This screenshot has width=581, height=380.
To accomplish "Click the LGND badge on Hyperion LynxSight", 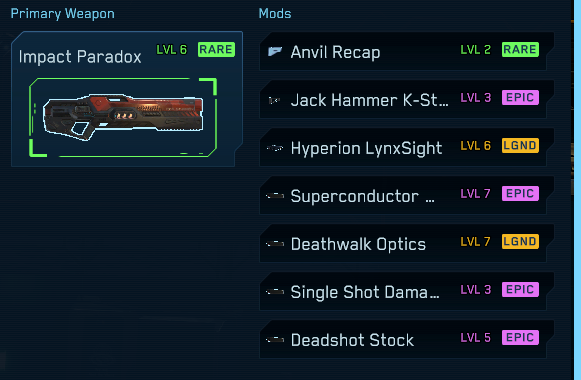I will point(520,146).
